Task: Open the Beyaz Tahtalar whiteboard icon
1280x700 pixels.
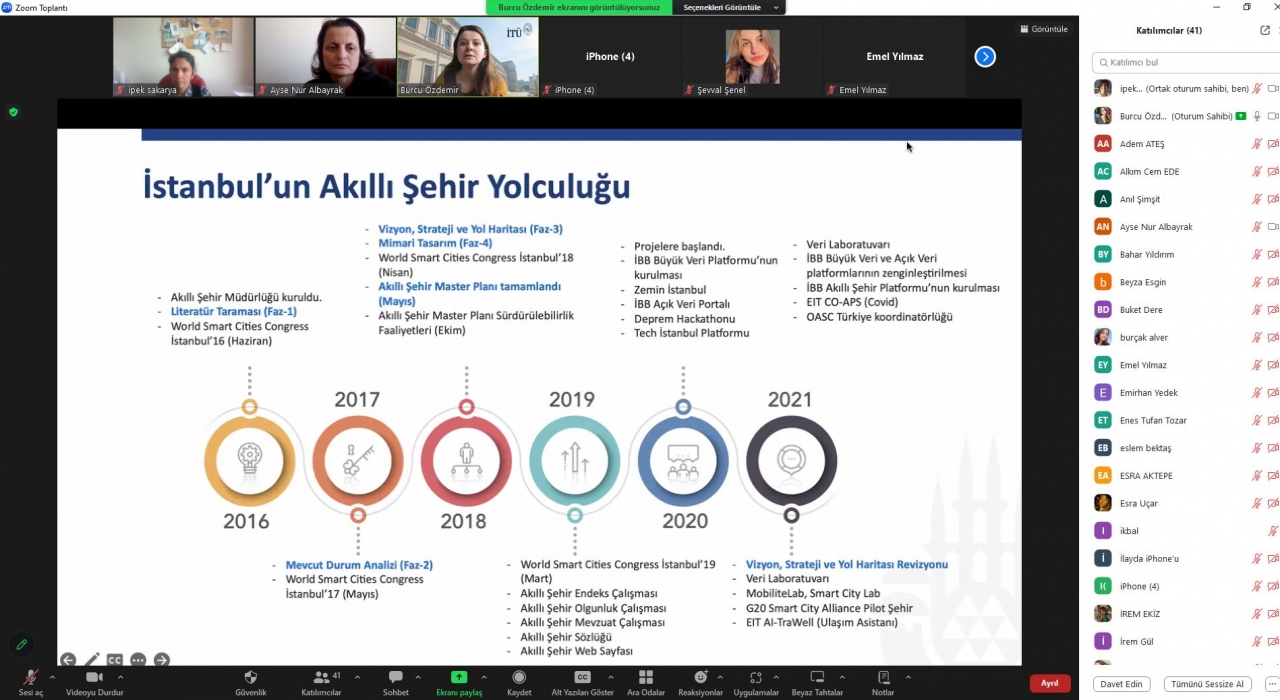Action: pos(817,678)
